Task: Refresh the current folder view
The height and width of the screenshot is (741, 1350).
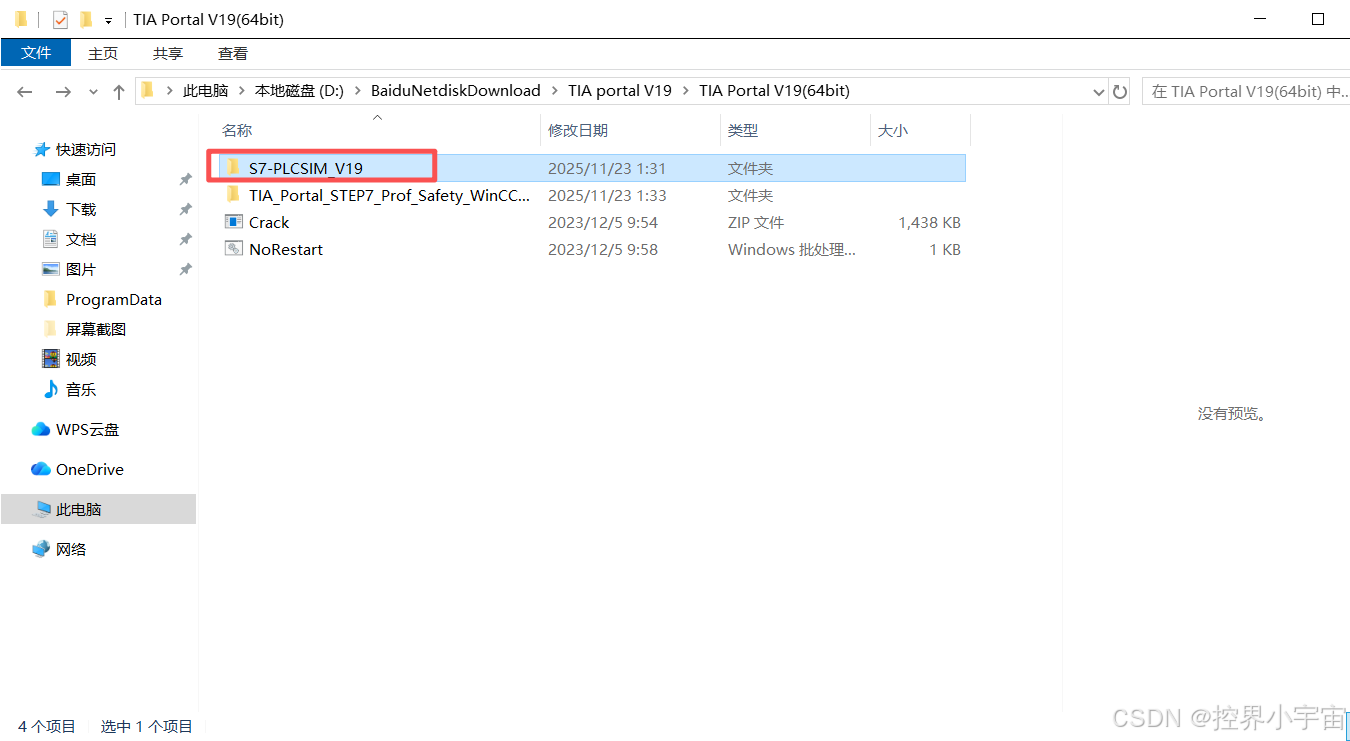Action: pyautogui.click(x=1120, y=91)
